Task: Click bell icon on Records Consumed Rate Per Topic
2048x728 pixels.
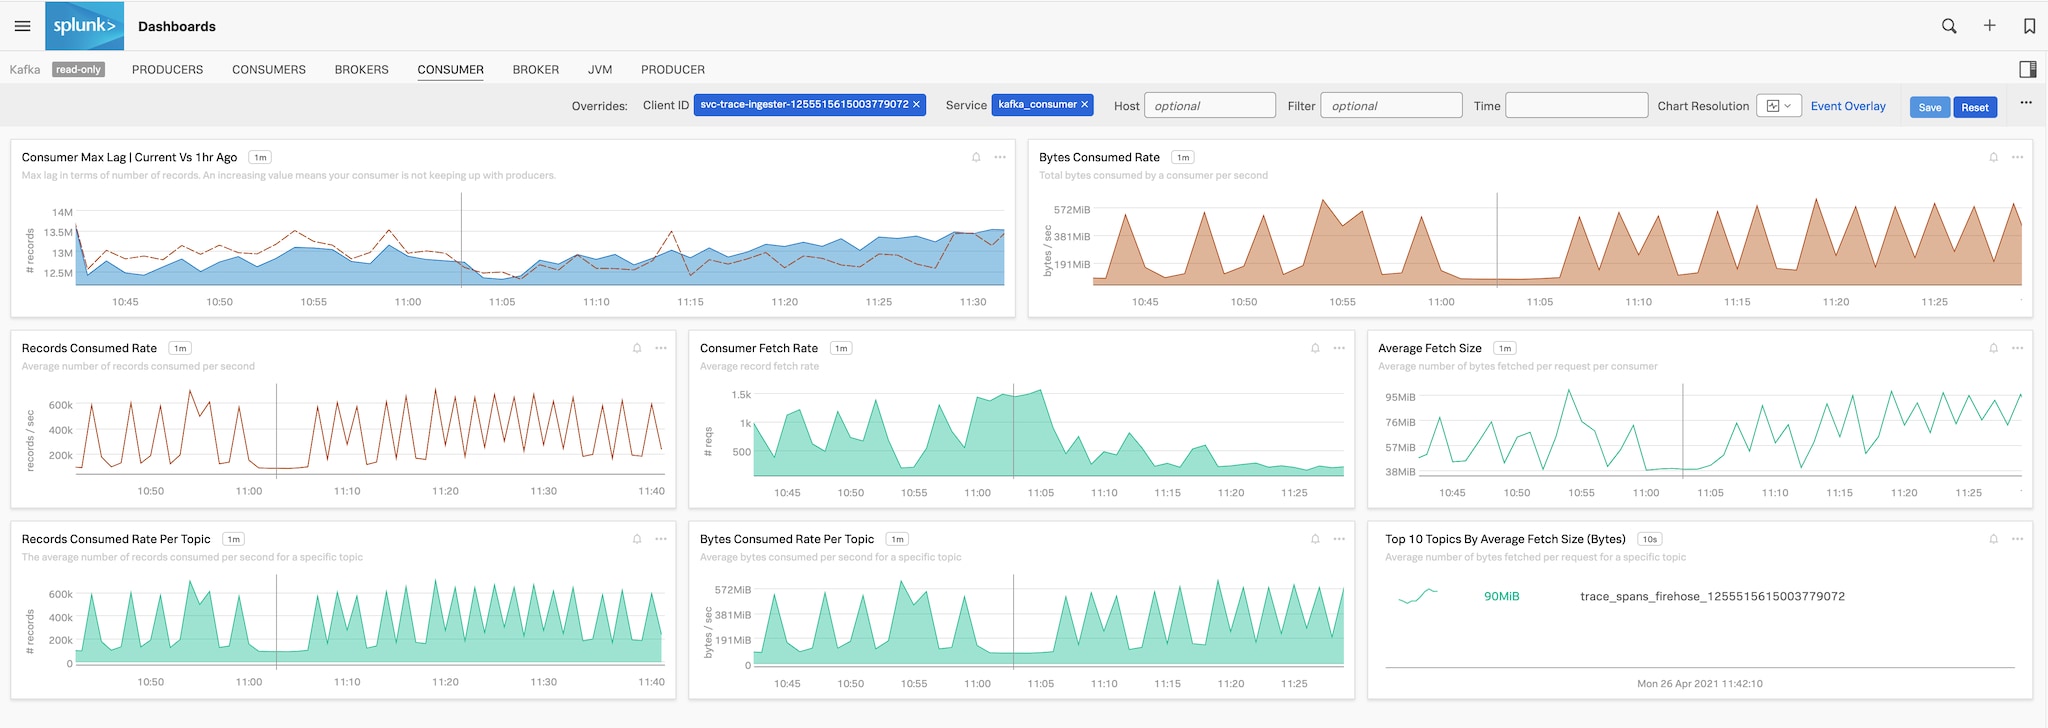Action: (x=637, y=539)
